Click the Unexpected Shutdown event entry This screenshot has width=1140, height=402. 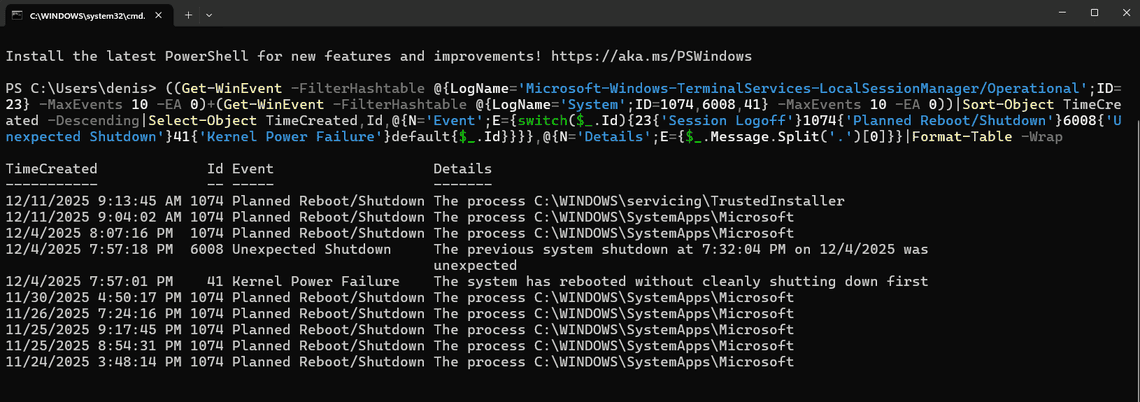[x=311, y=249]
